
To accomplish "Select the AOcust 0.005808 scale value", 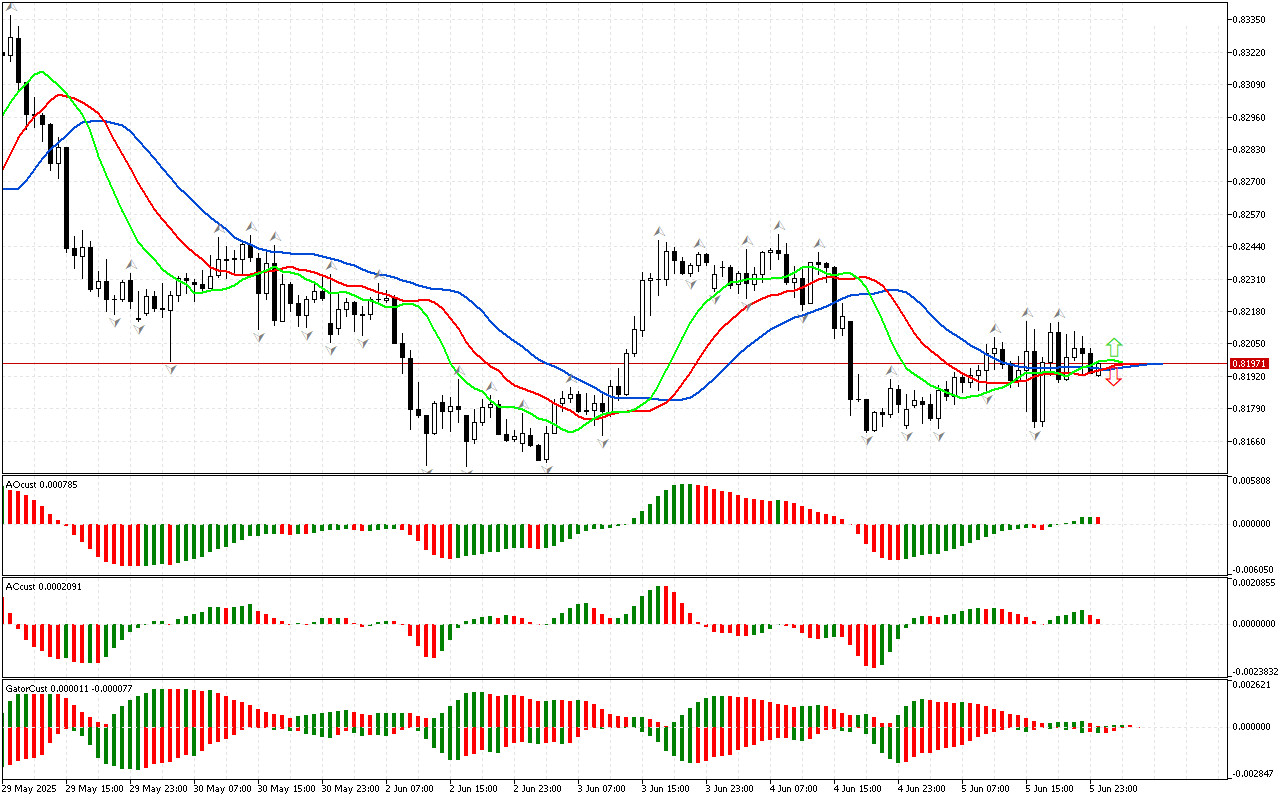I will click(1252, 482).
